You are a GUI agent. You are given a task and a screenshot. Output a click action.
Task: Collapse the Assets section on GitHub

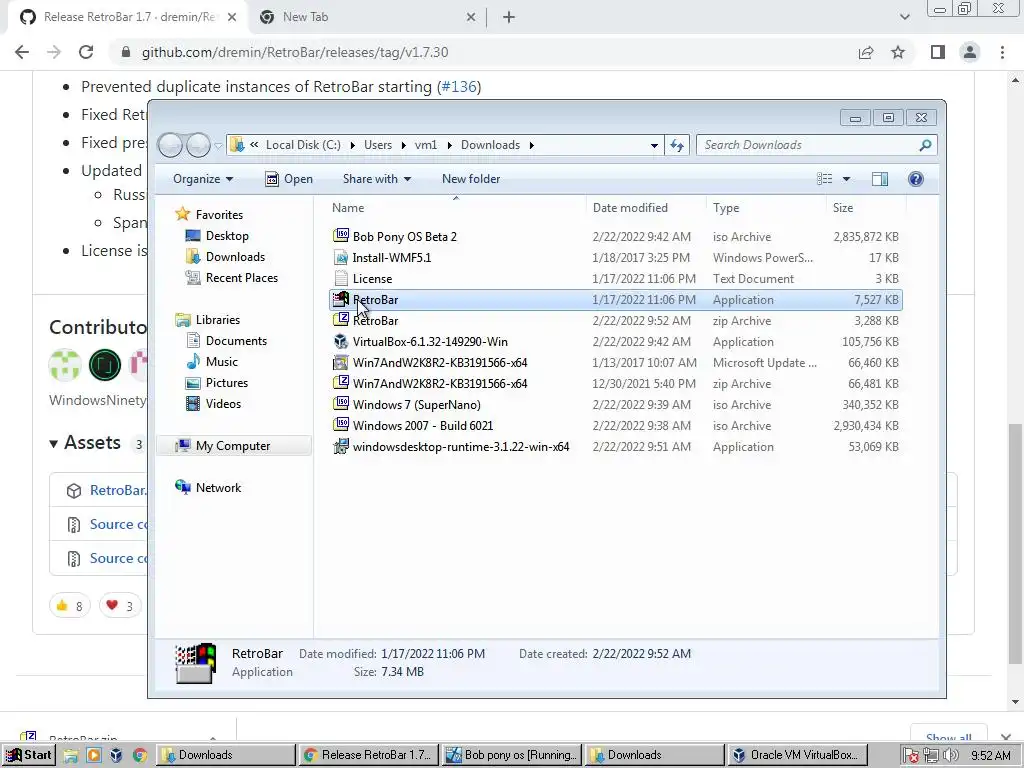[x=85, y=443]
